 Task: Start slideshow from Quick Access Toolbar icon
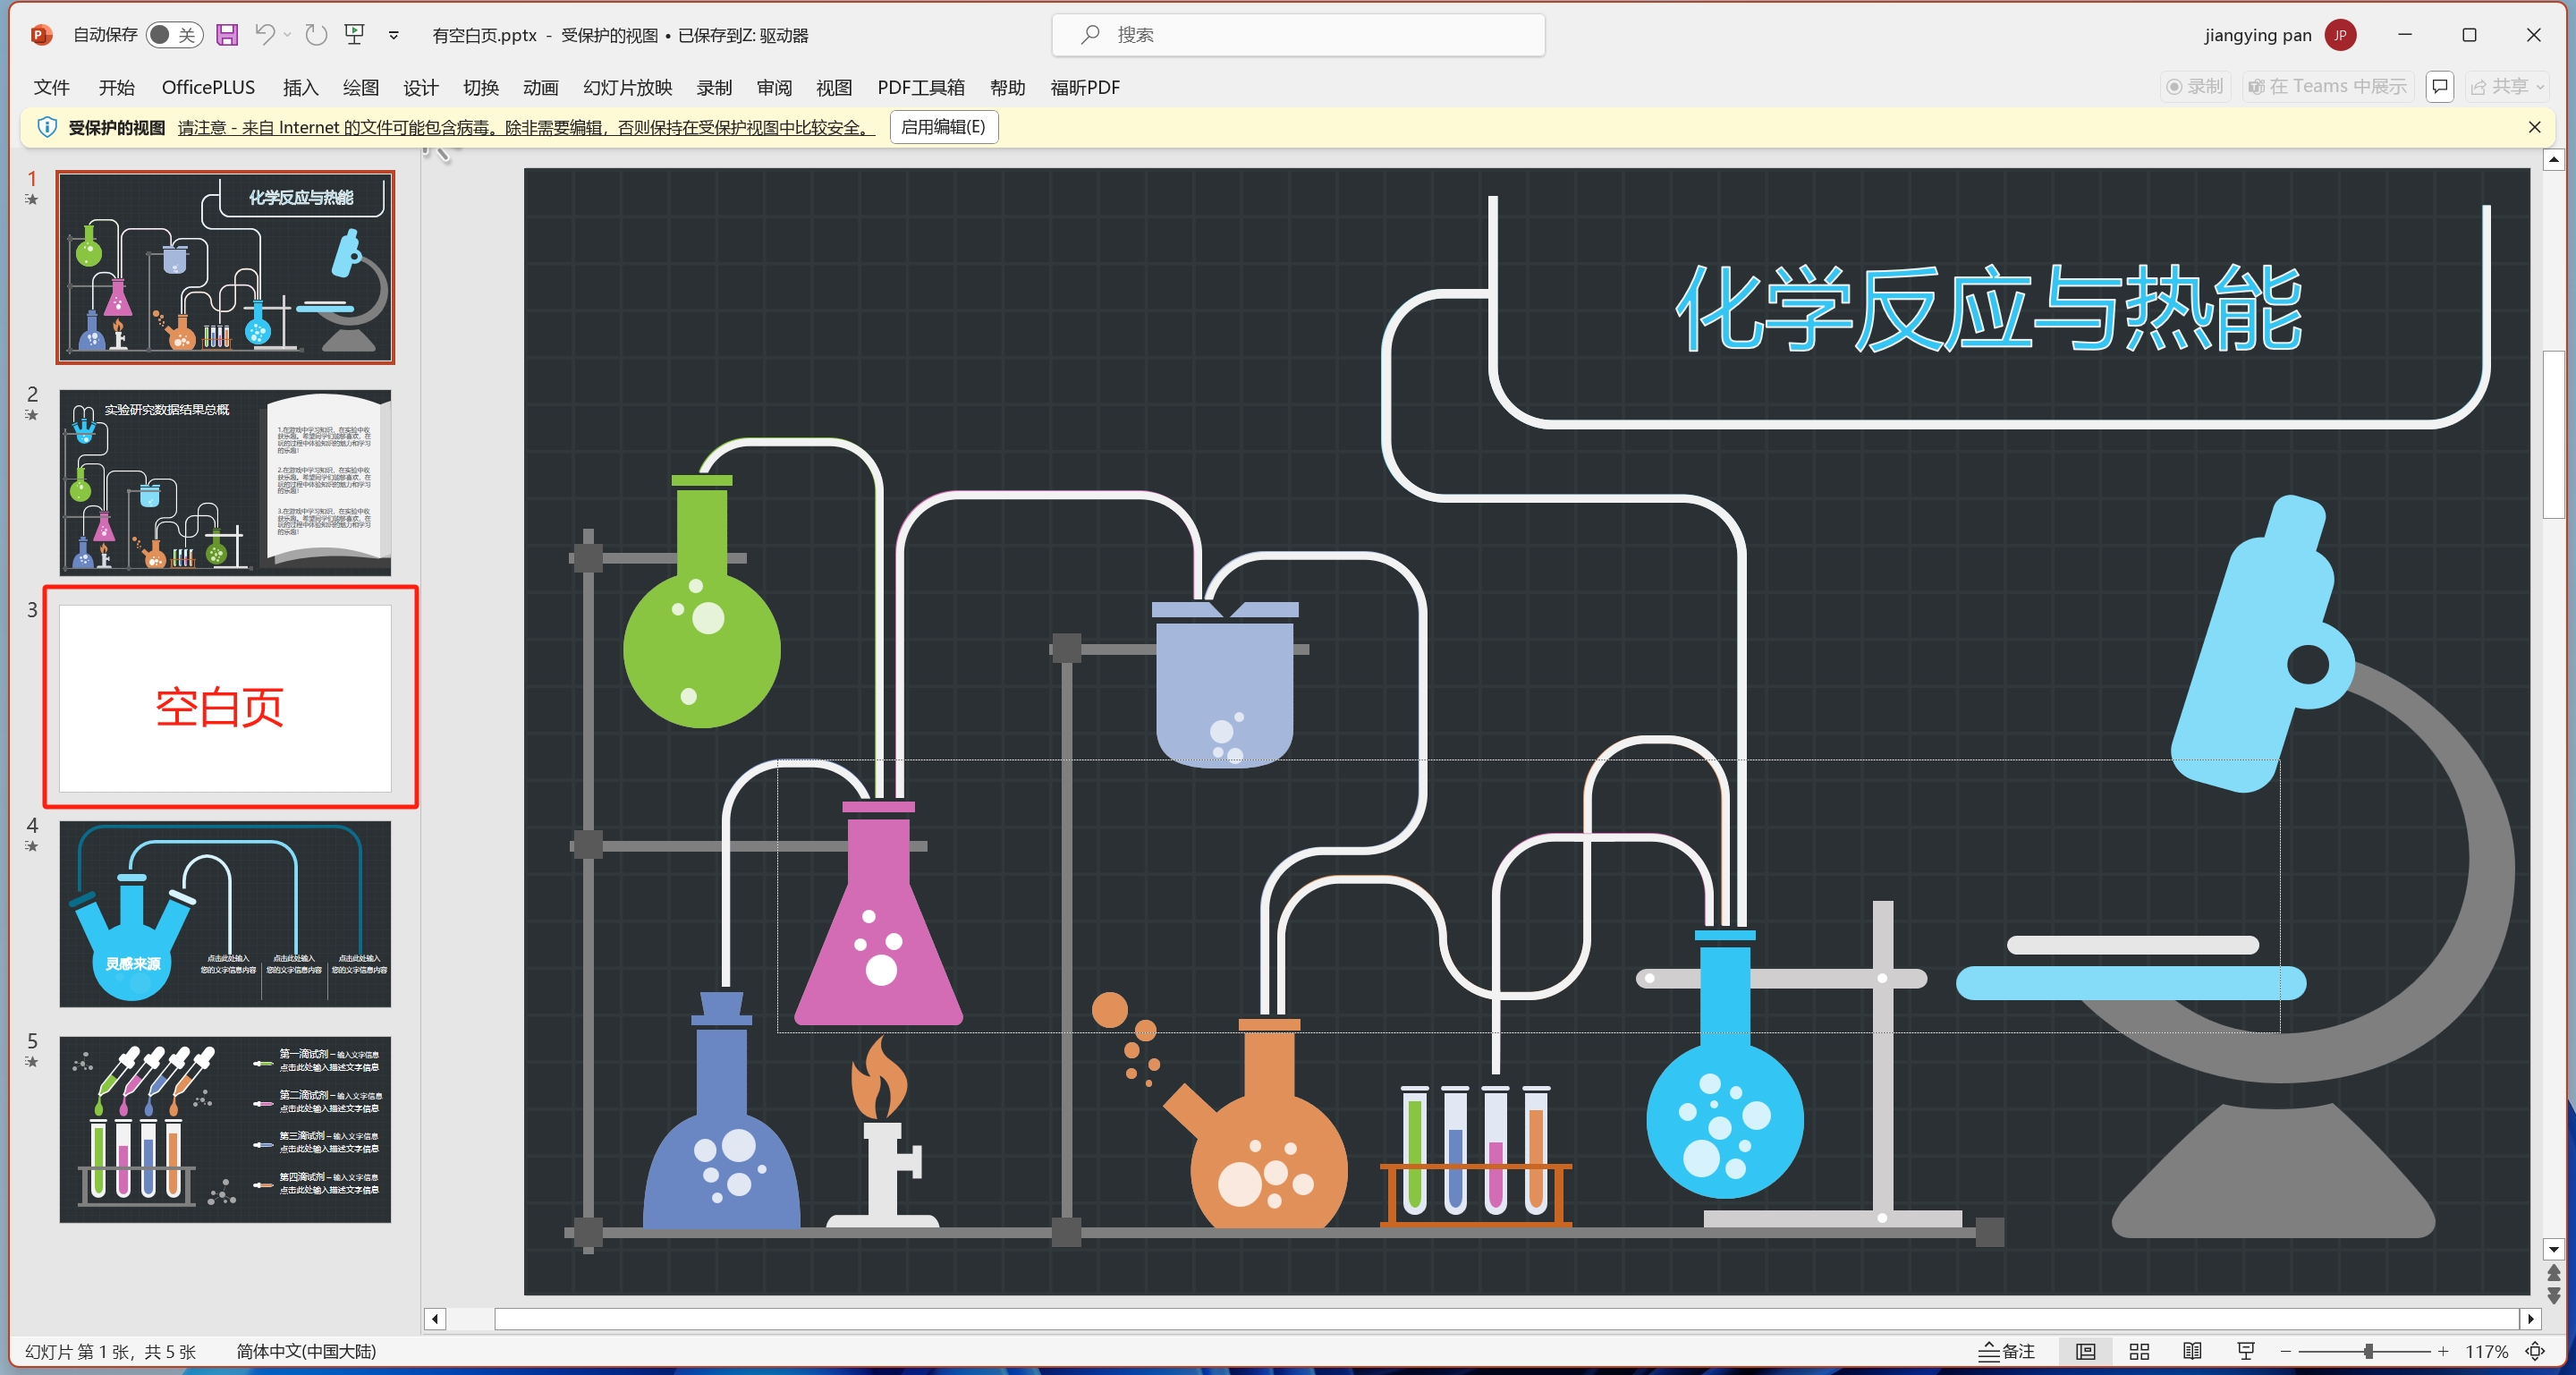point(355,35)
